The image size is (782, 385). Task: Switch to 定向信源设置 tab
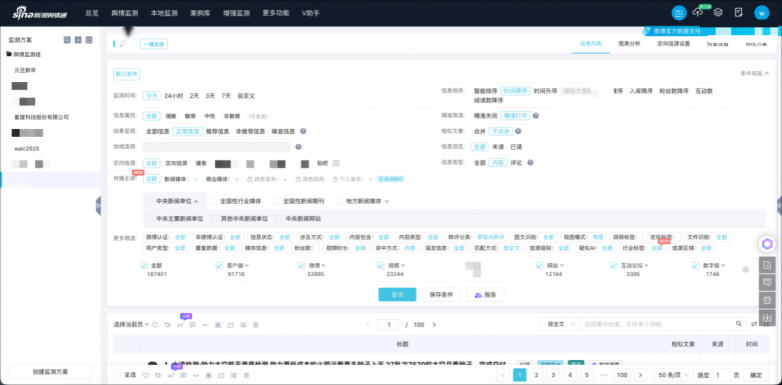(x=673, y=44)
